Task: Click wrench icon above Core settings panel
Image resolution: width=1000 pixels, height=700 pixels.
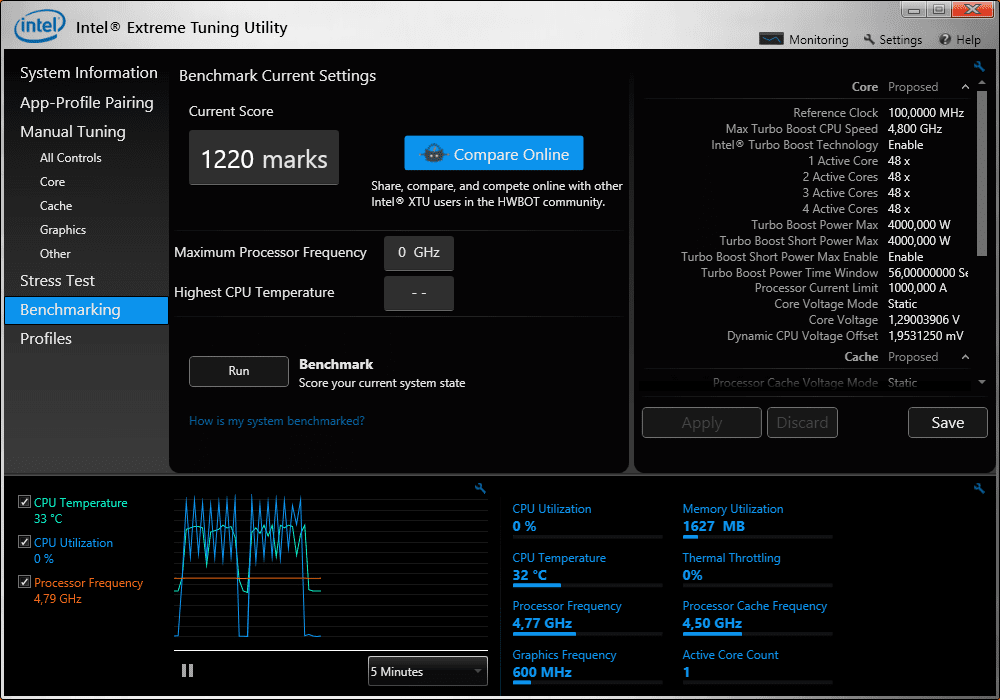Action: pyautogui.click(x=979, y=66)
